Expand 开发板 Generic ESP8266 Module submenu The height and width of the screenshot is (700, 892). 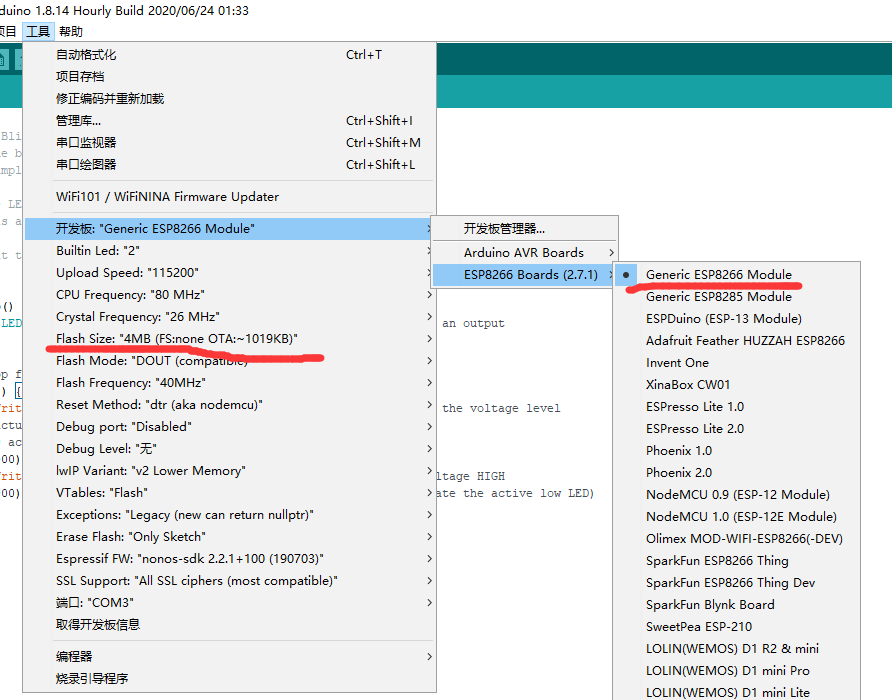pyautogui.click(x=230, y=229)
